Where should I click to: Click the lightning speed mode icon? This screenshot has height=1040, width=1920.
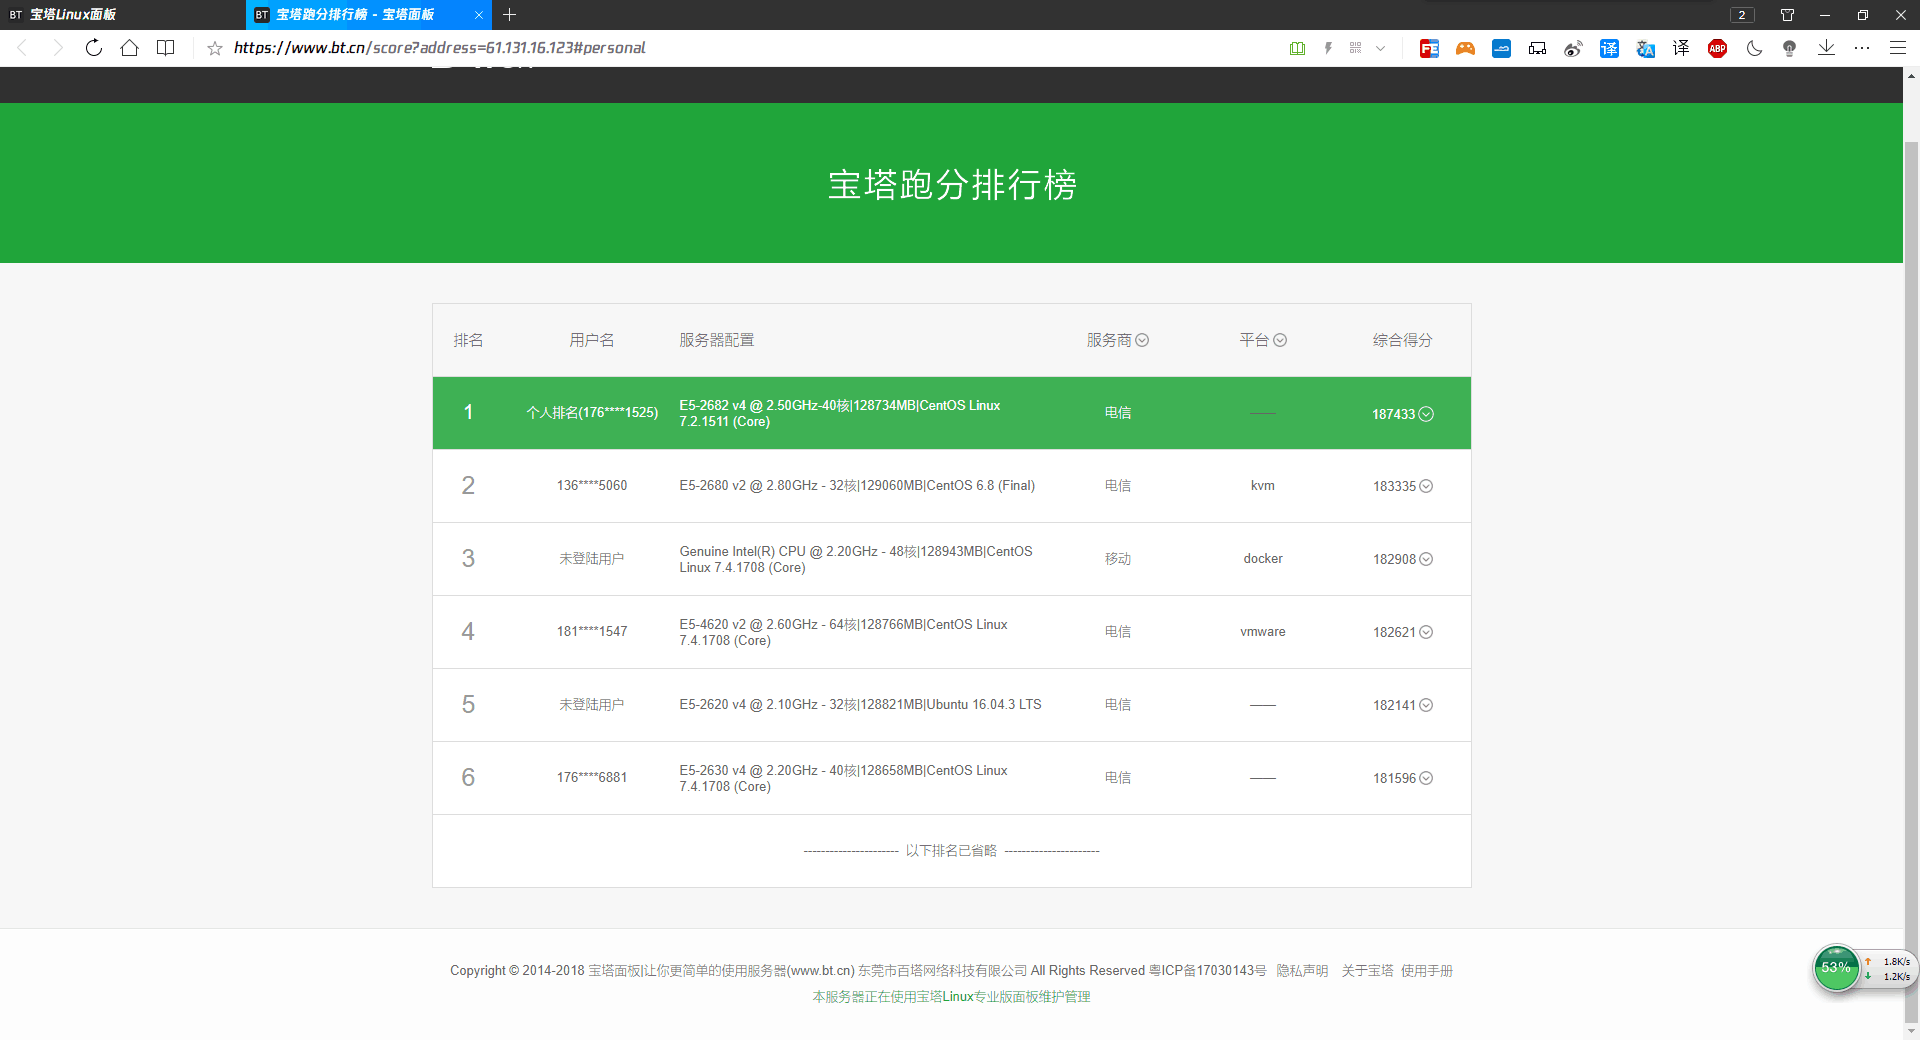(1328, 48)
